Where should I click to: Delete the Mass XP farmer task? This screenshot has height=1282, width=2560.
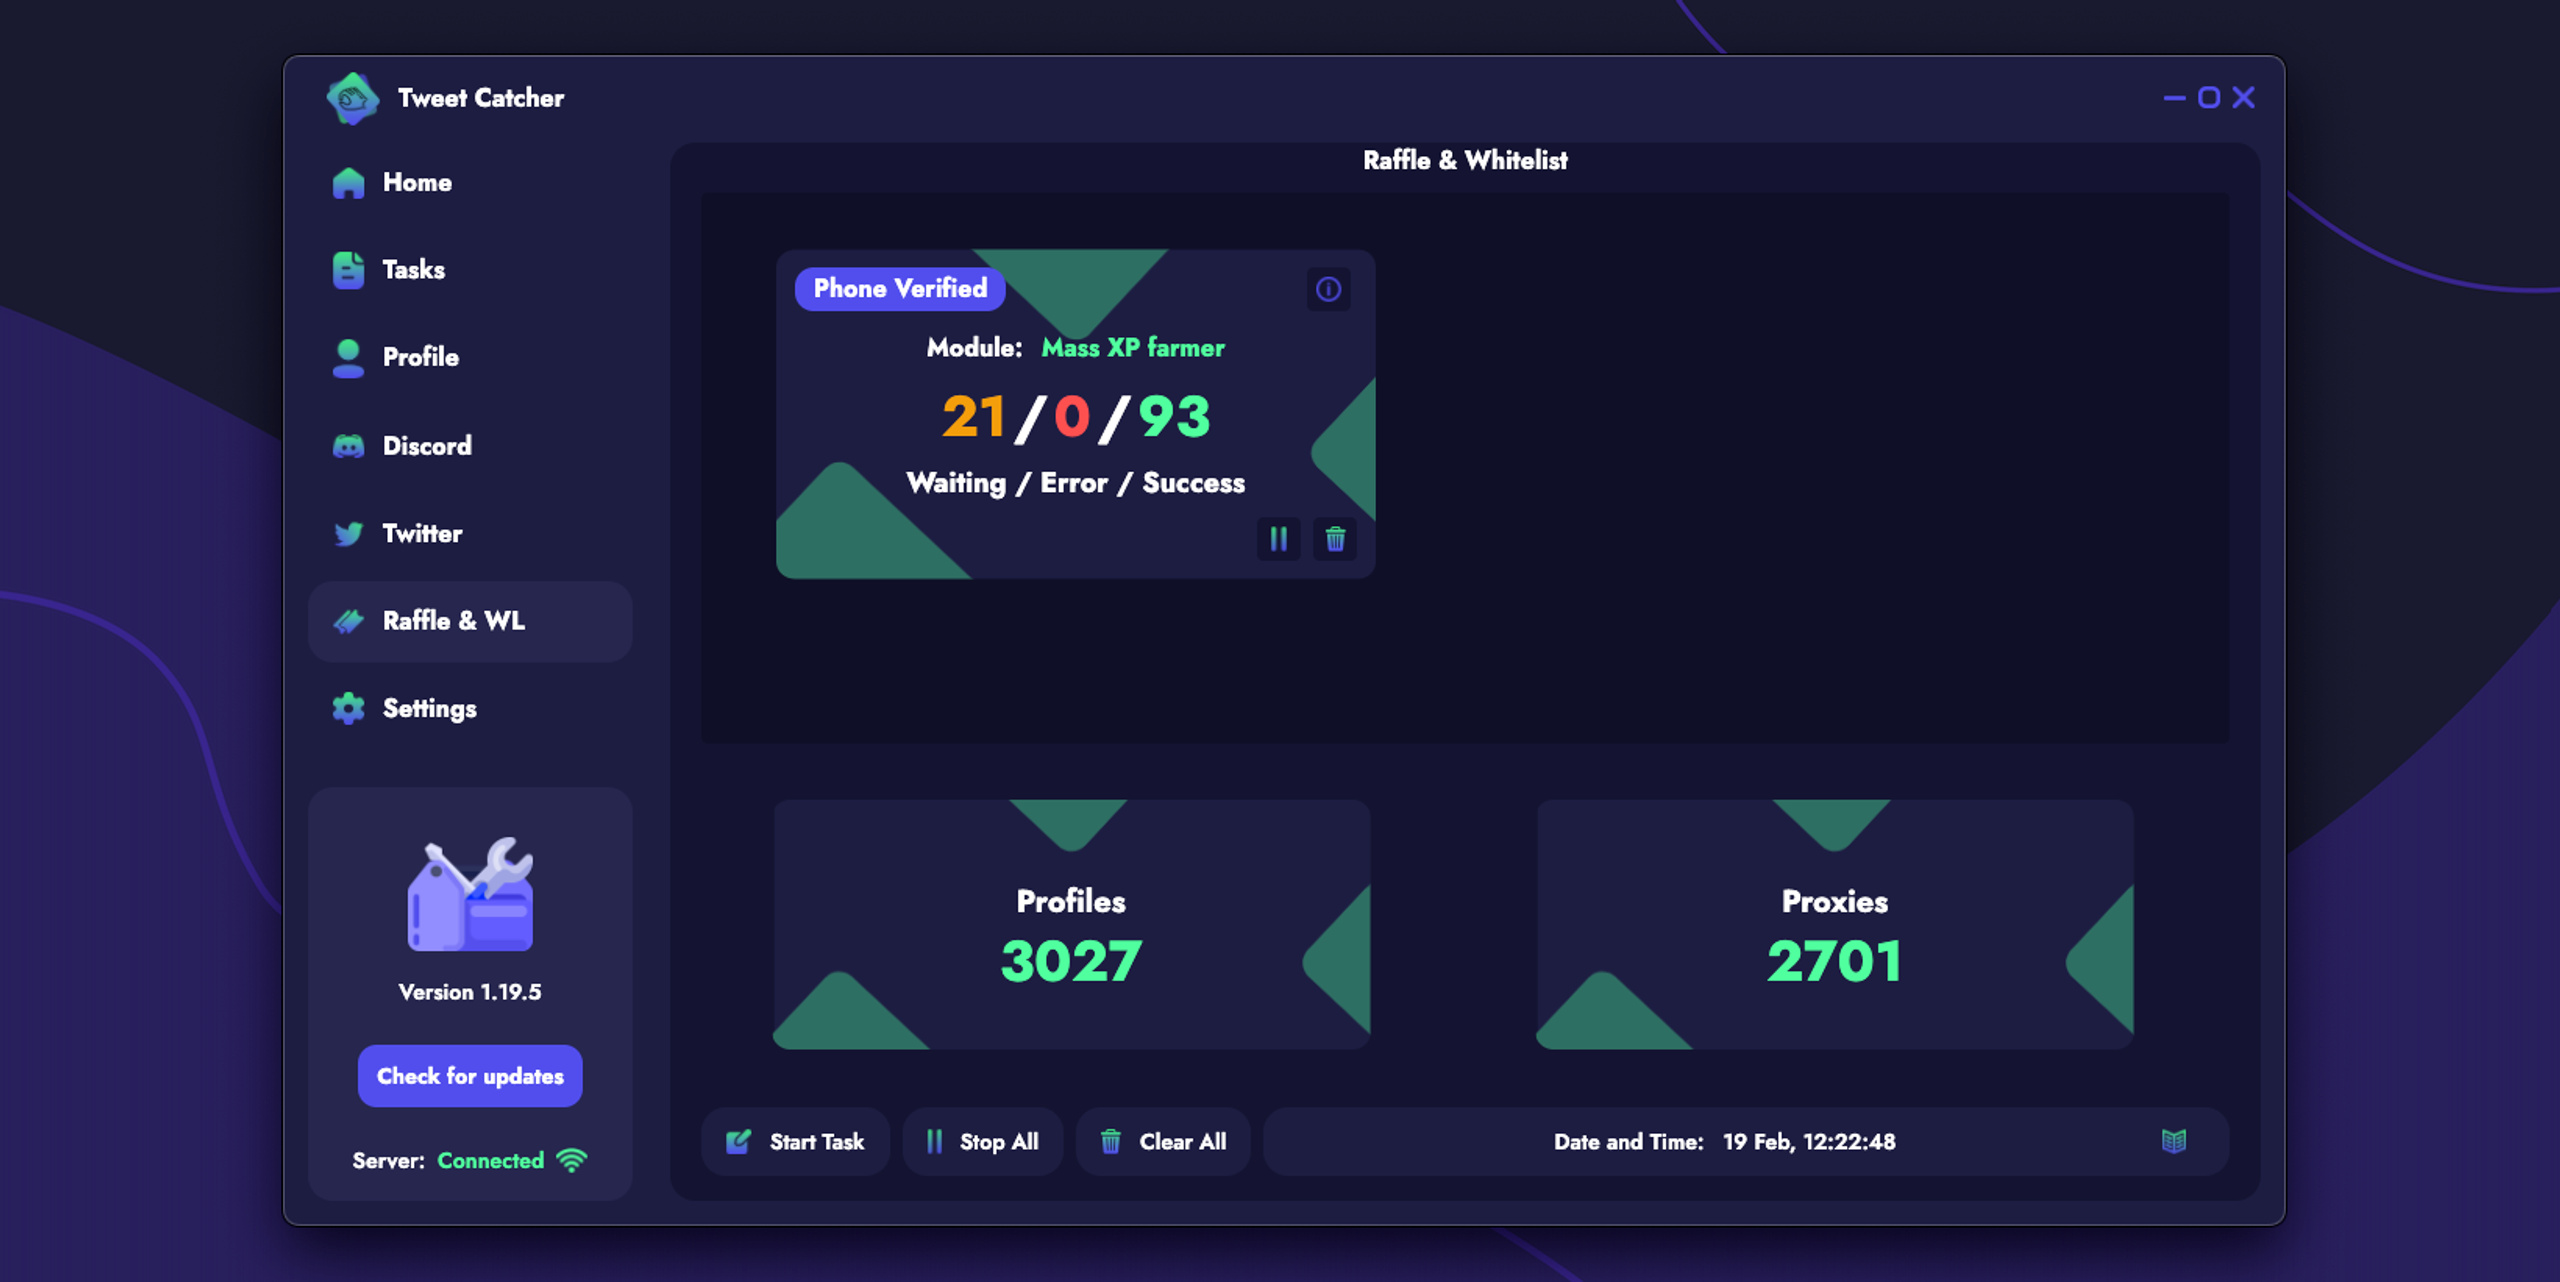[x=1335, y=539]
